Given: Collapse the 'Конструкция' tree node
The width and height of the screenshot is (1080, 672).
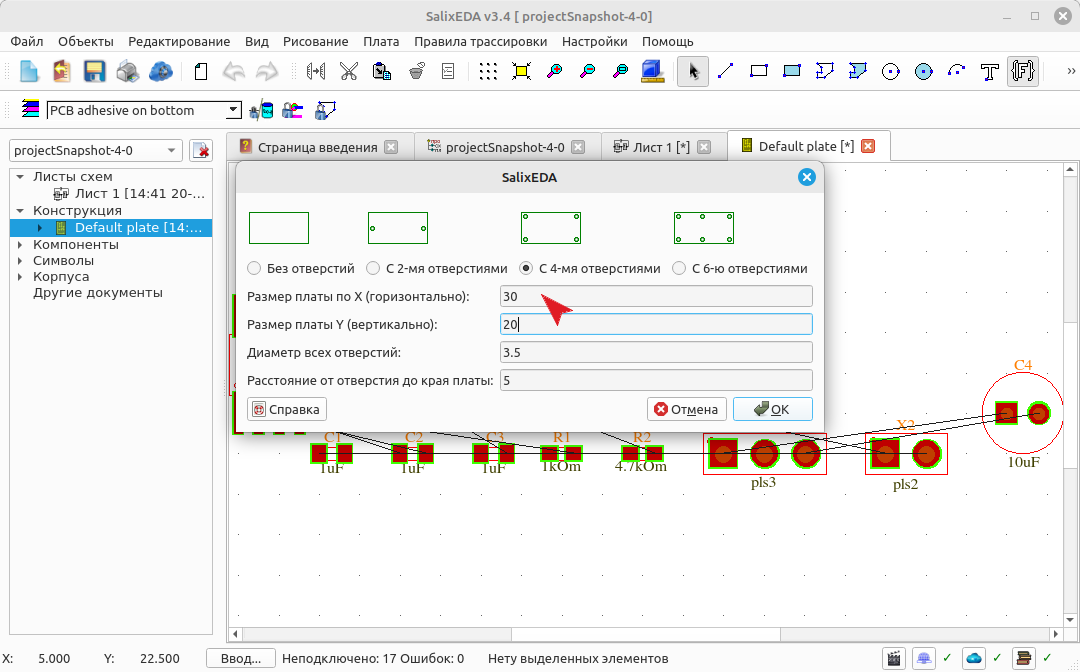Looking at the screenshot, I should click(x=20, y=211).
